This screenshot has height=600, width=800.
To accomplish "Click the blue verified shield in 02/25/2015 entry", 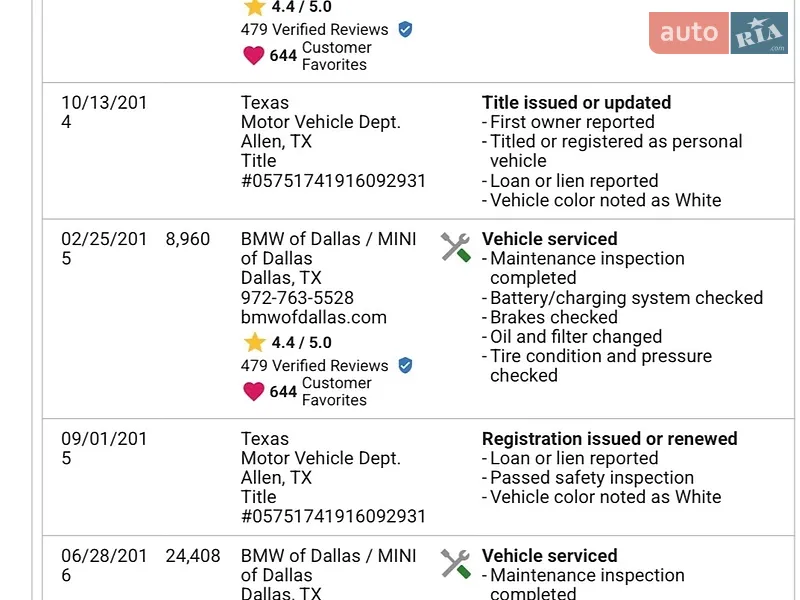I will (x=406, y=365).
